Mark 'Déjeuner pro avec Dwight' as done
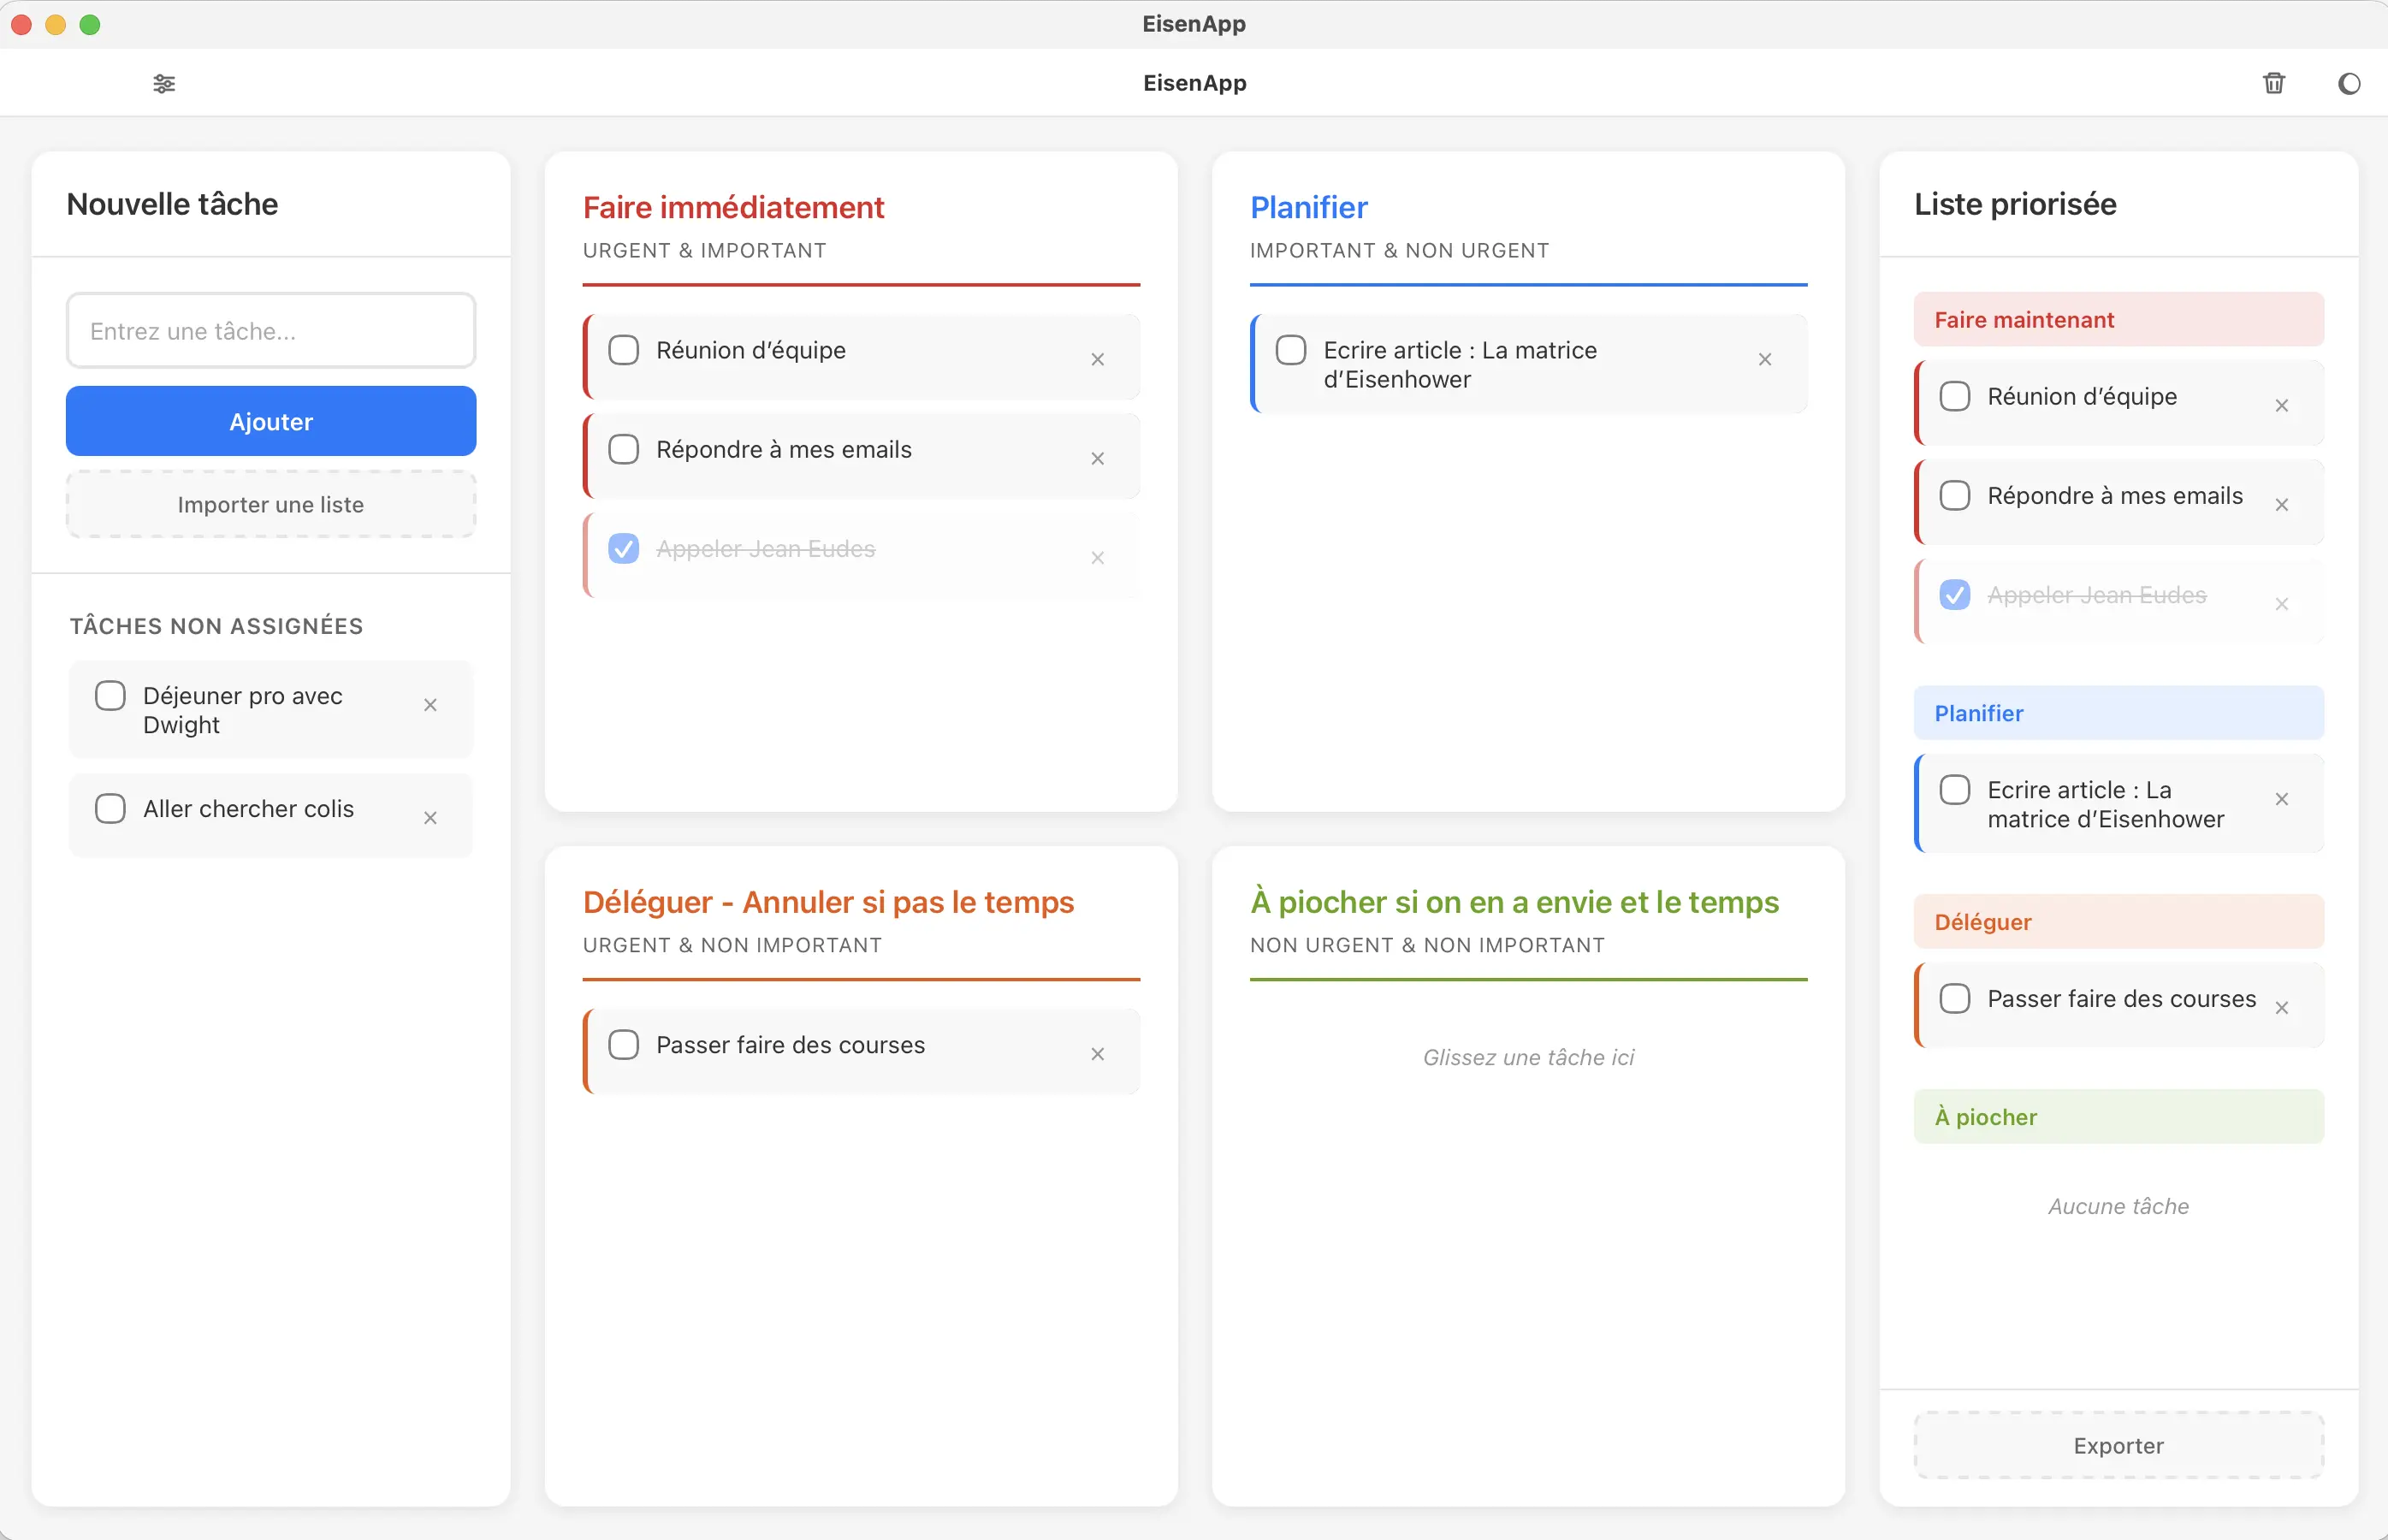 coord(110,694)
